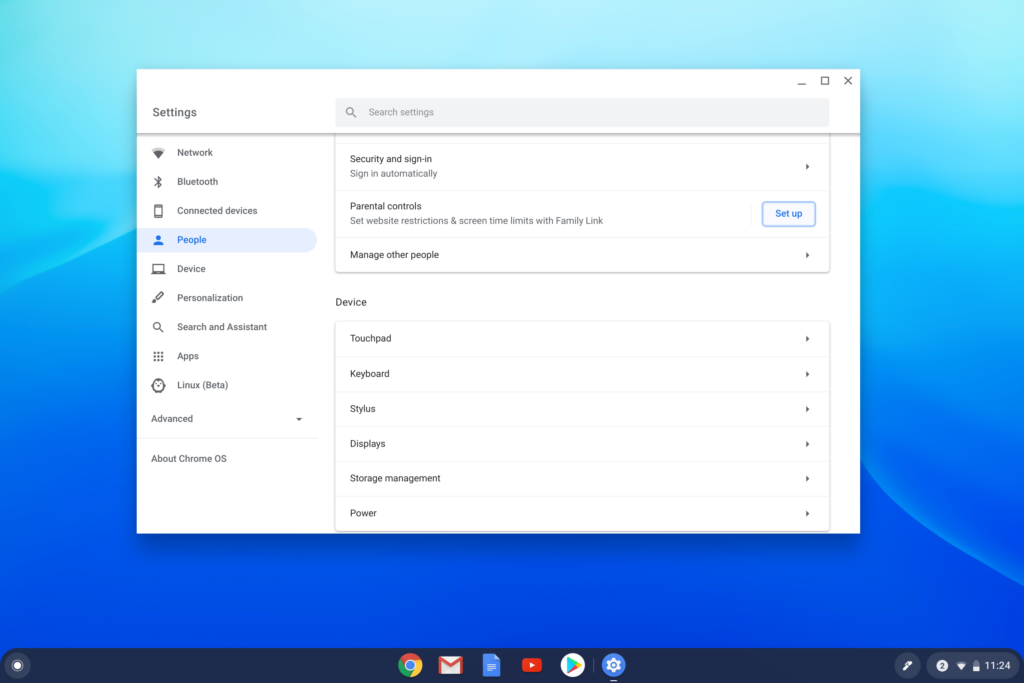
Task: Click the Search and Assistant magnifier icon
Action: tap(158, 327)
